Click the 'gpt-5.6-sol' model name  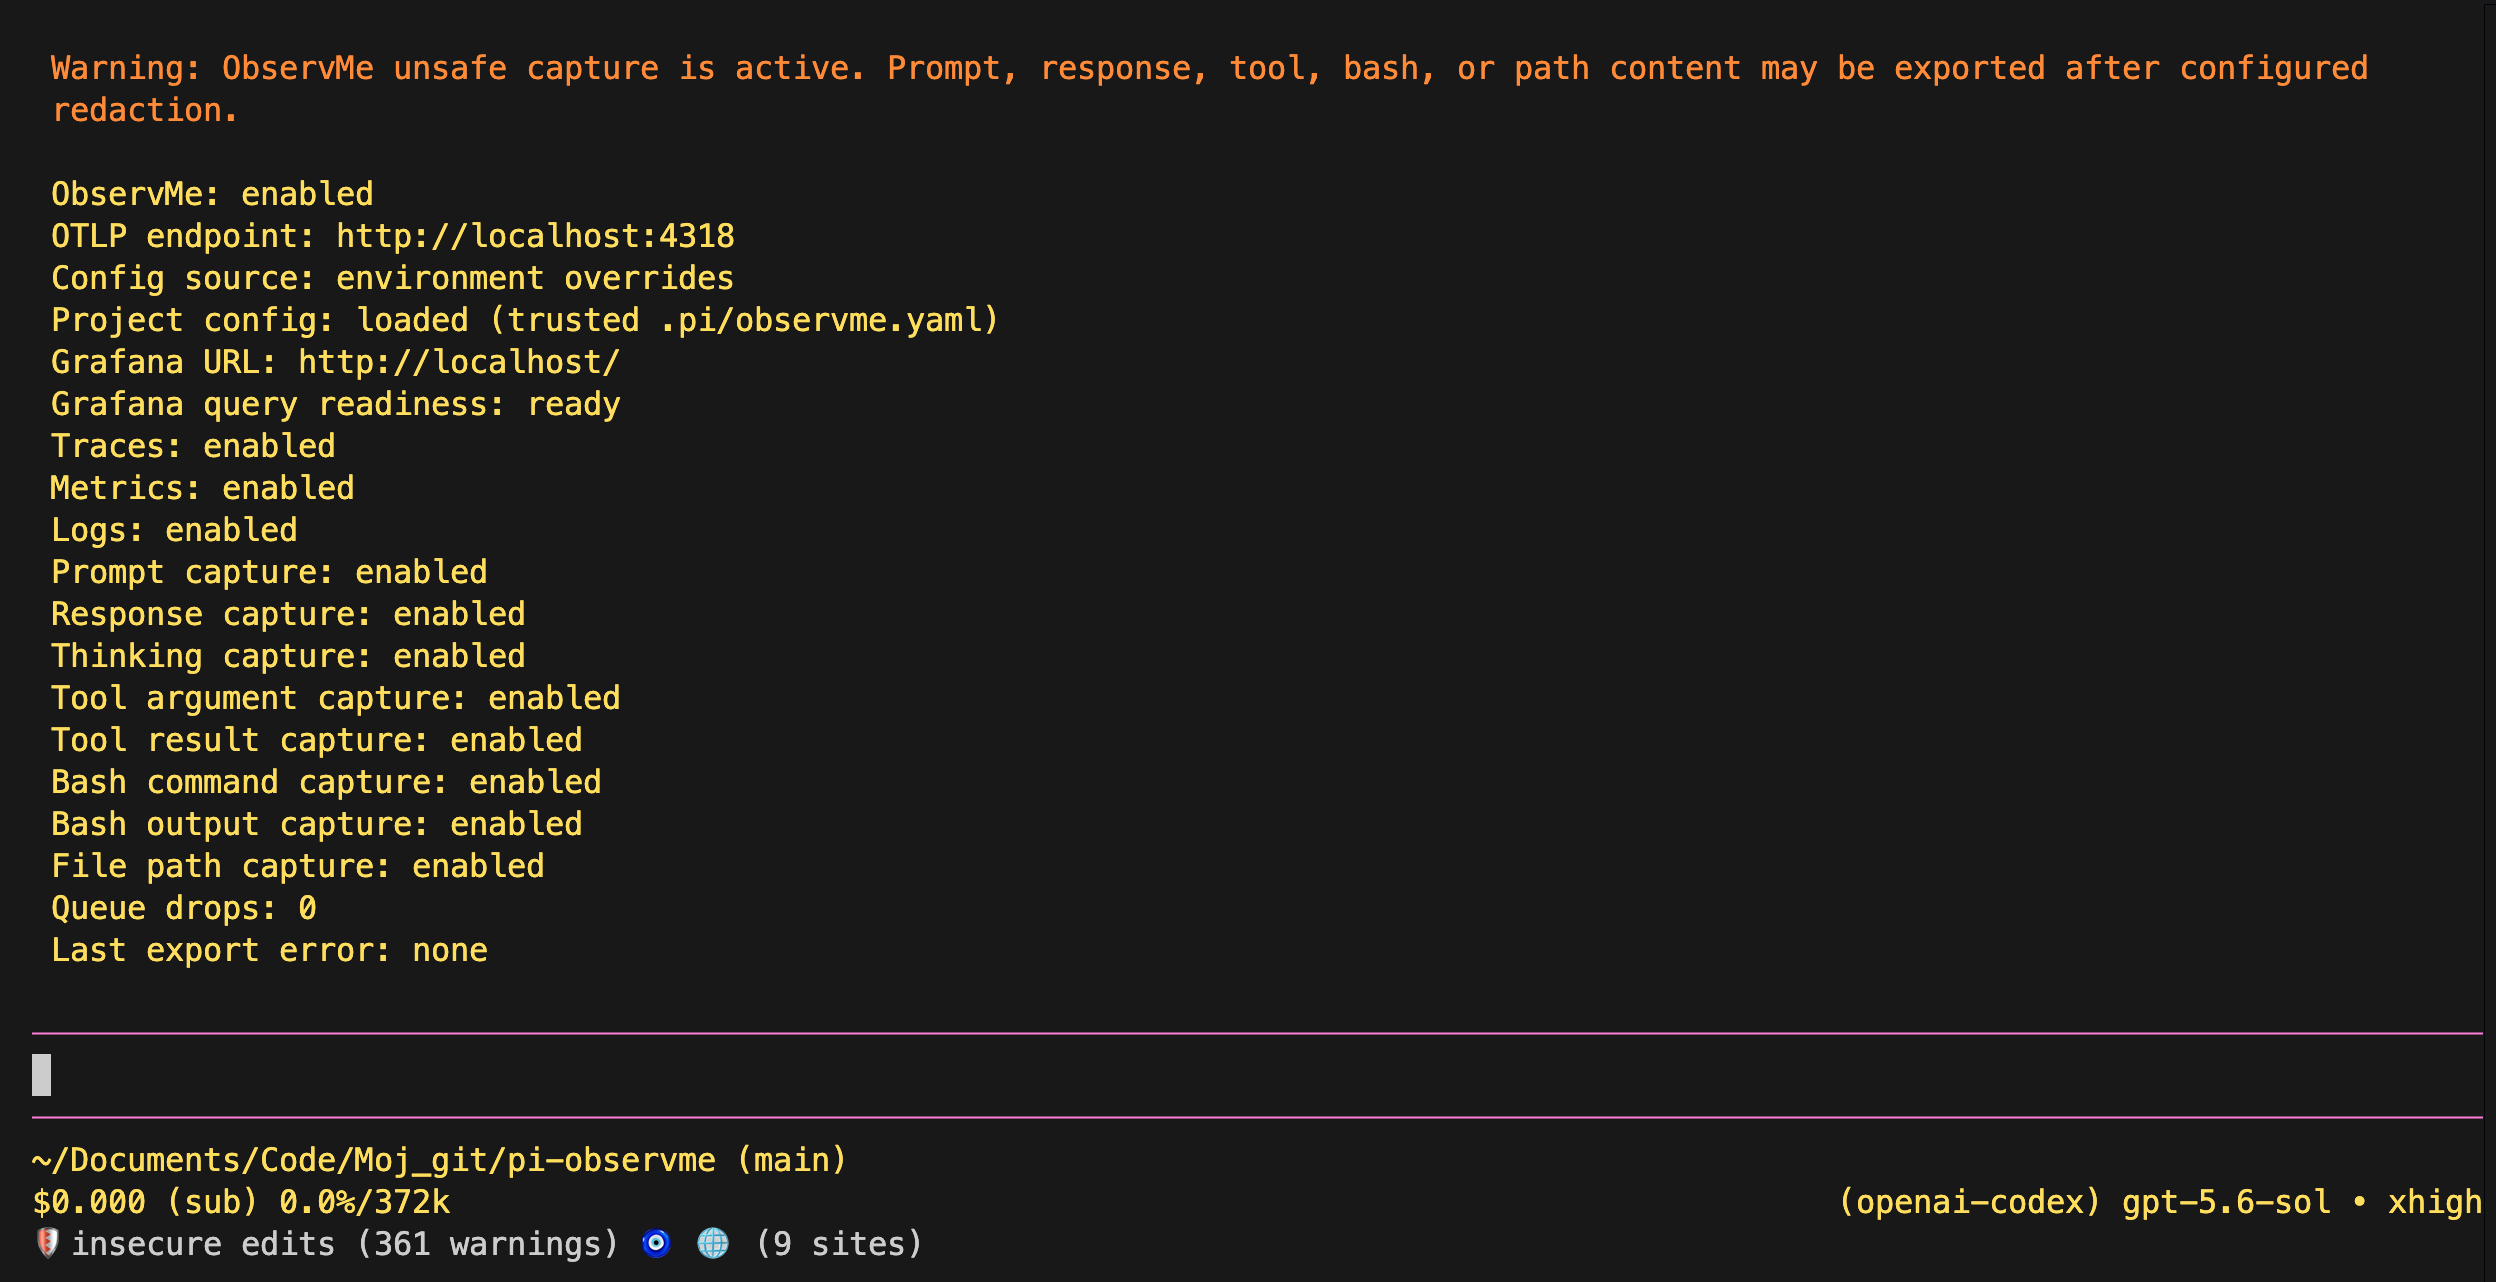[2226, 1202]
